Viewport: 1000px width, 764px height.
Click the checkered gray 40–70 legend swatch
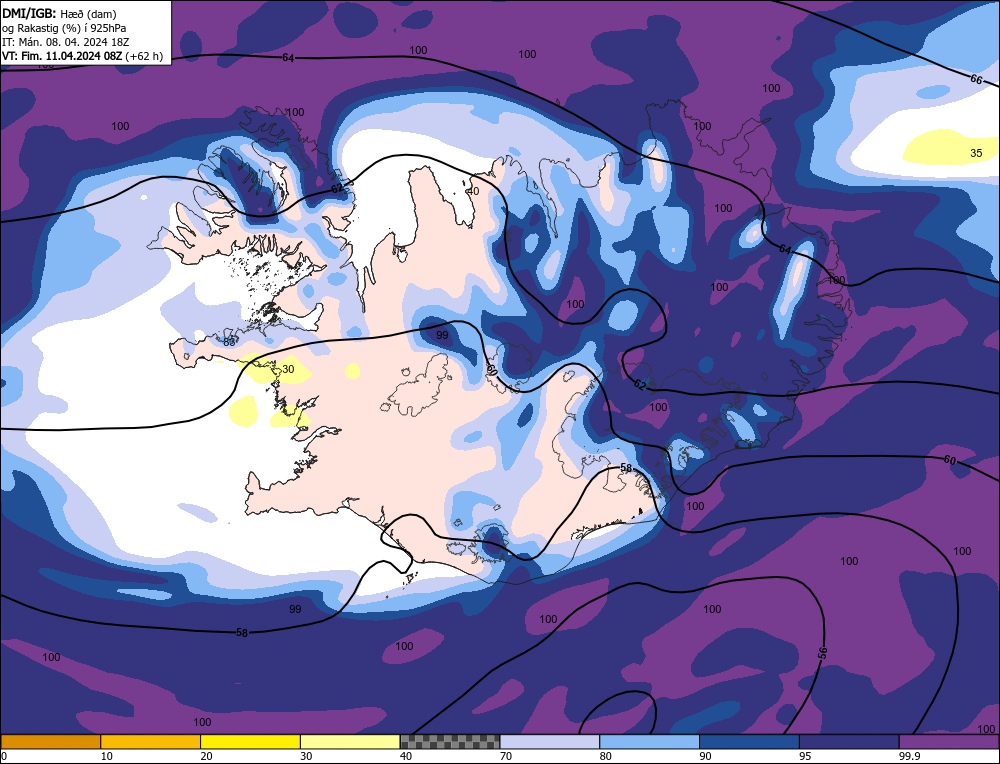[x=450, y=741]
